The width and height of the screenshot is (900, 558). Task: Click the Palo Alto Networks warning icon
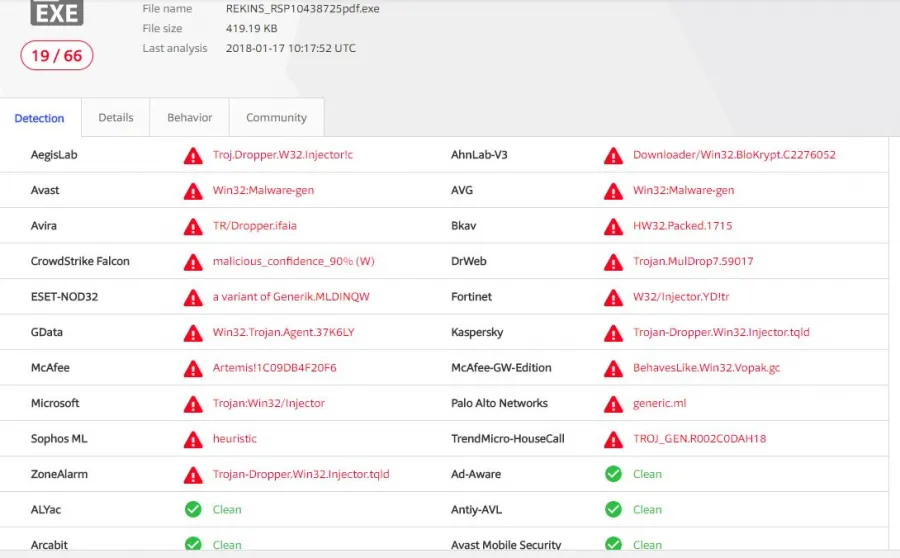(x=613, y=405)
